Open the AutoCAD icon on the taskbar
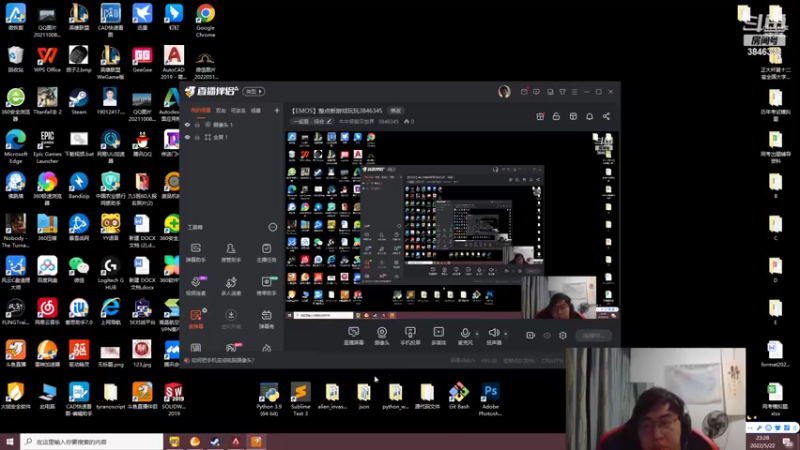 point(236,442)
